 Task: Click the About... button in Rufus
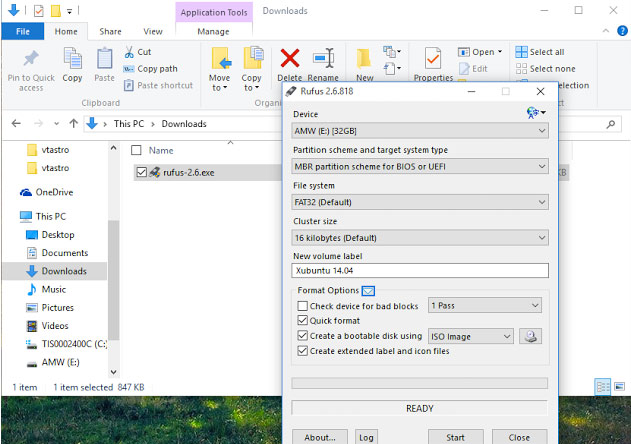pyautogui.click(x=320, y=437)
